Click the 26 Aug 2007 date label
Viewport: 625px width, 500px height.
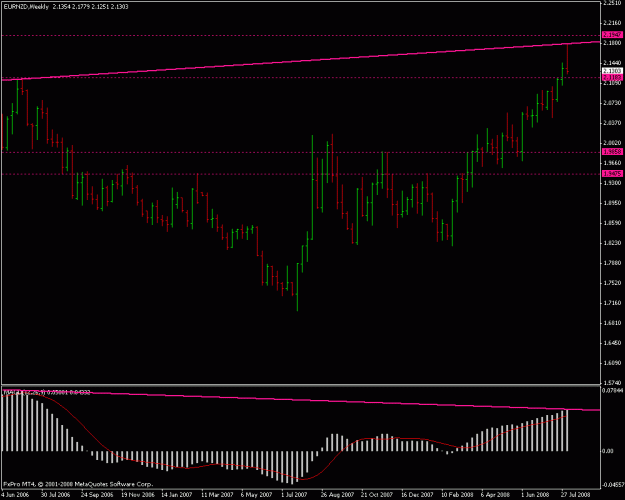coord(337,495)
